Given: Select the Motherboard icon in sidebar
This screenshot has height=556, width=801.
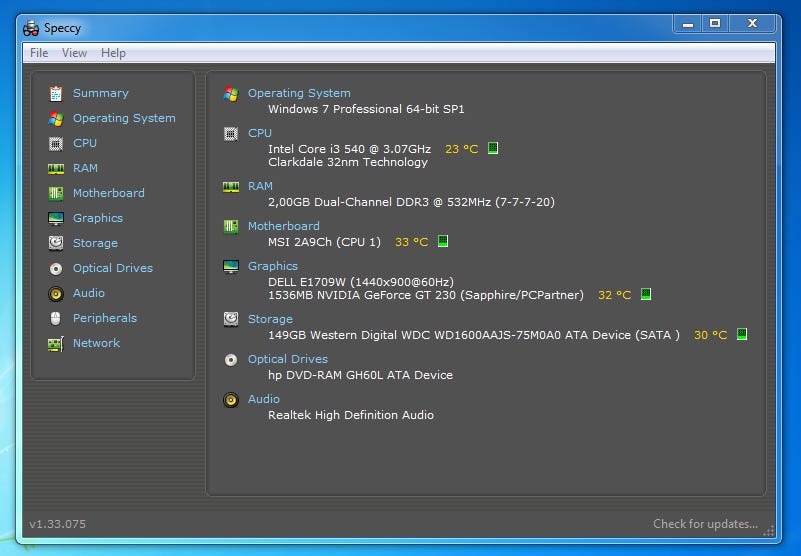Looking at the screenshot, I should coord(55,193).
